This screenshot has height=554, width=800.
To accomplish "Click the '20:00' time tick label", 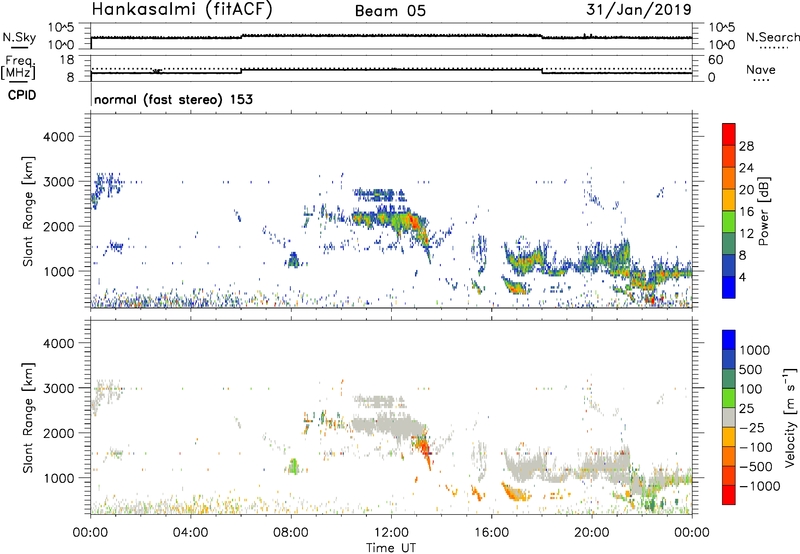I will coord(591,533).
